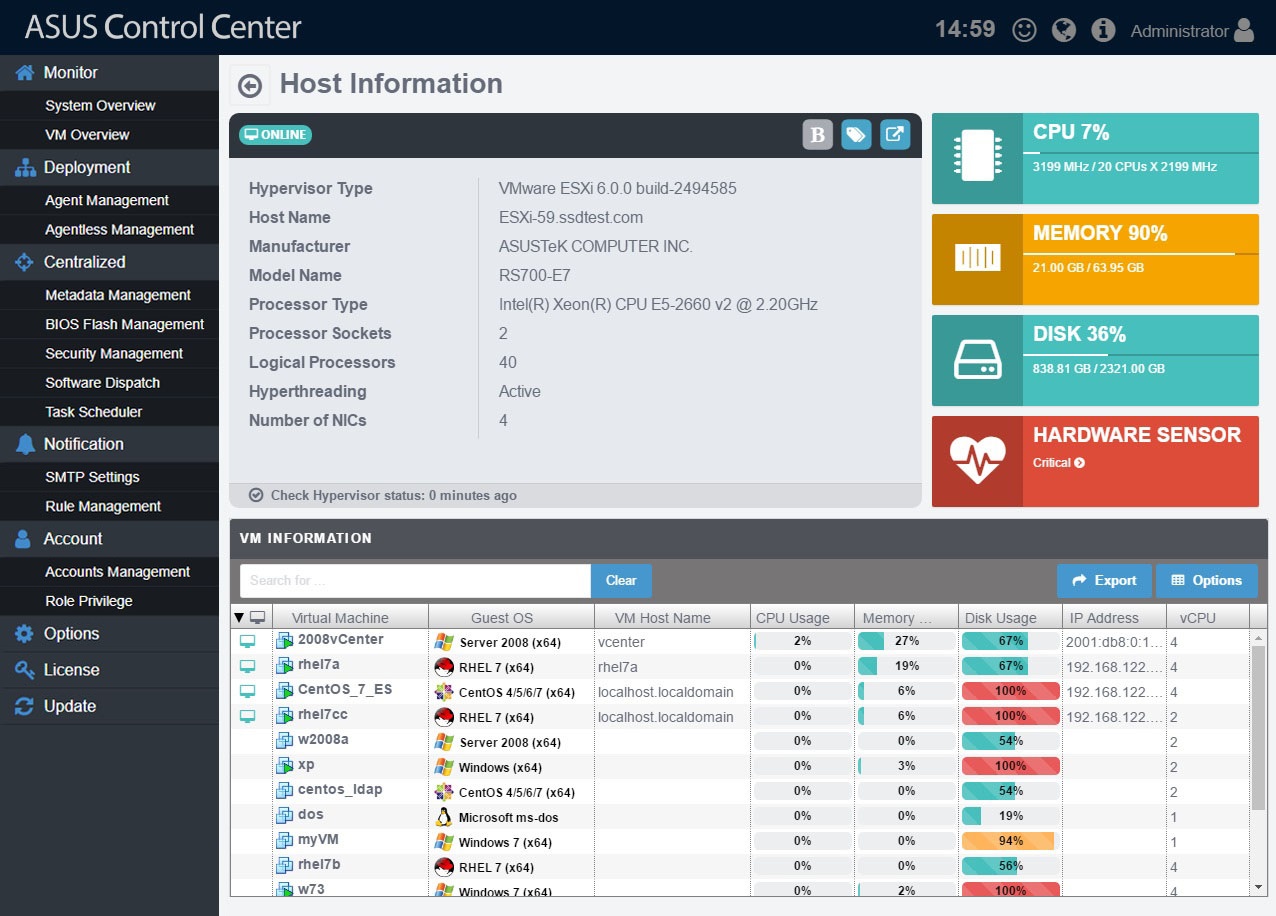The height and width of the screenshot is (916, 1276).
Task: Open the Options dropdown in VM Information
Action: (x=1206, y=580)
